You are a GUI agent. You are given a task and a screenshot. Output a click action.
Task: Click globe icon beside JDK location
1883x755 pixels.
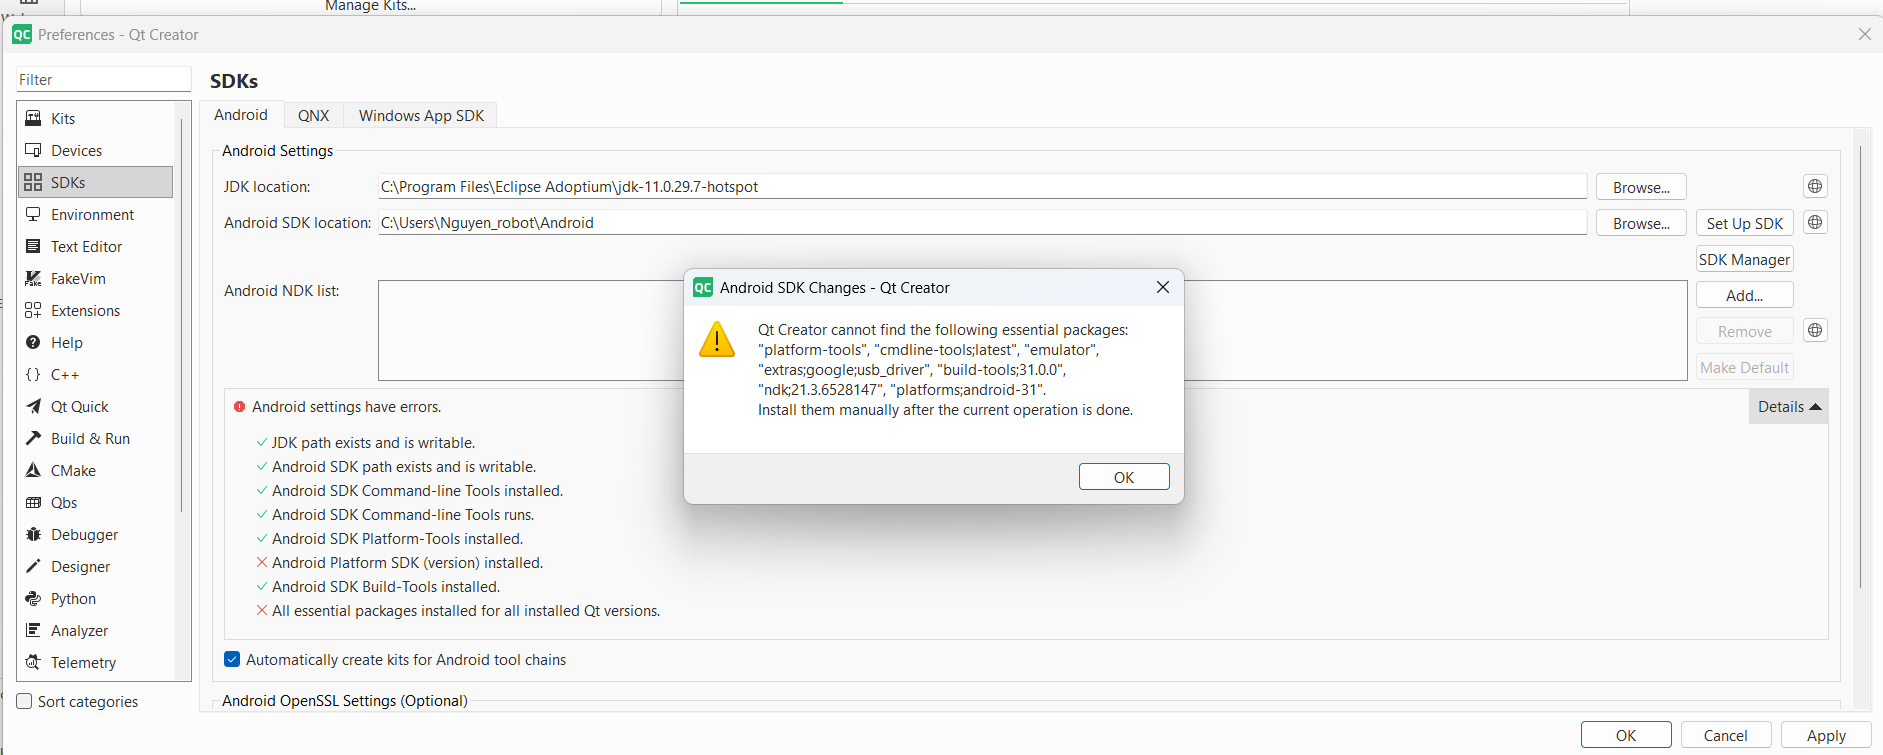pyautogui.click(x=1815, y=186)
